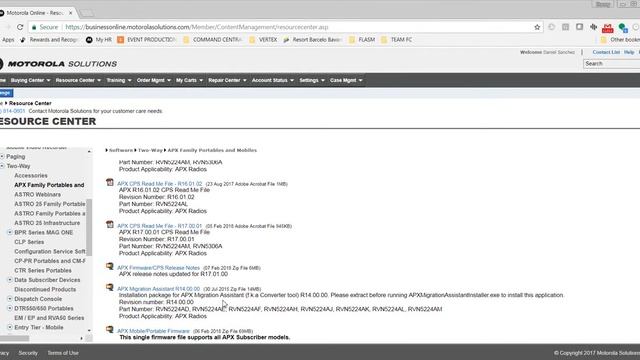Screen dimensions: 640x360
Task: Open the Account Status menu
Action: (273, 80)
